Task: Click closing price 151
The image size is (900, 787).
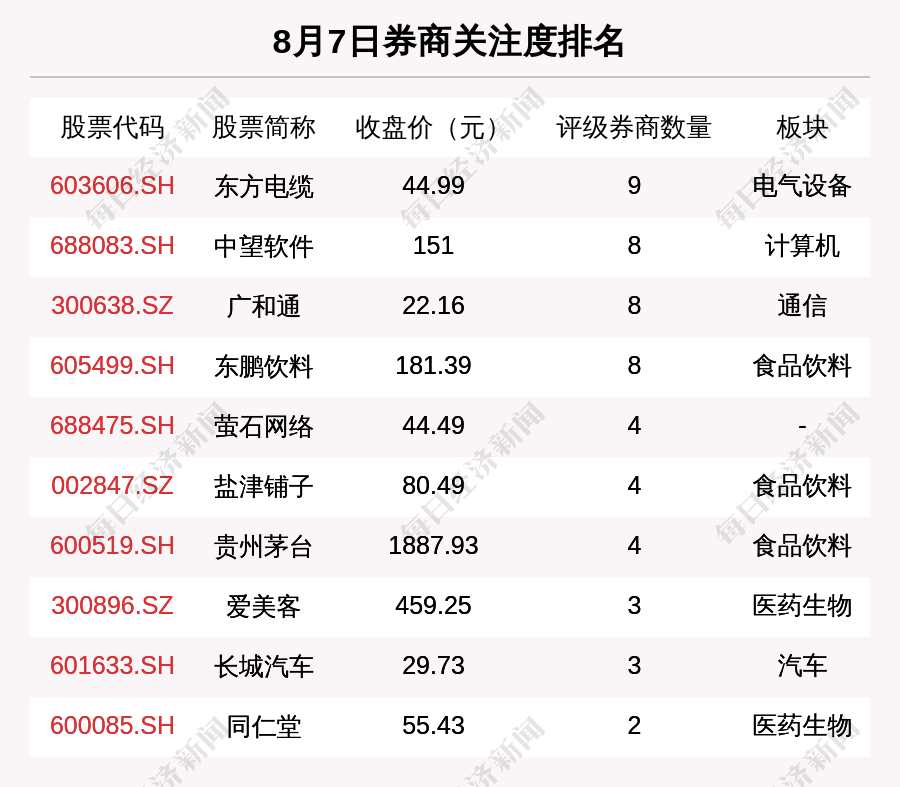Action: (x=433, y=246)
